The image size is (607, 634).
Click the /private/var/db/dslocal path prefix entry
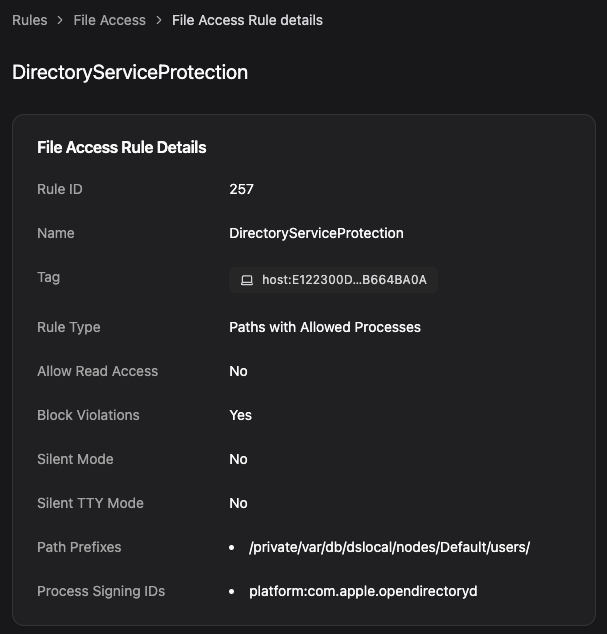point(389,547)
